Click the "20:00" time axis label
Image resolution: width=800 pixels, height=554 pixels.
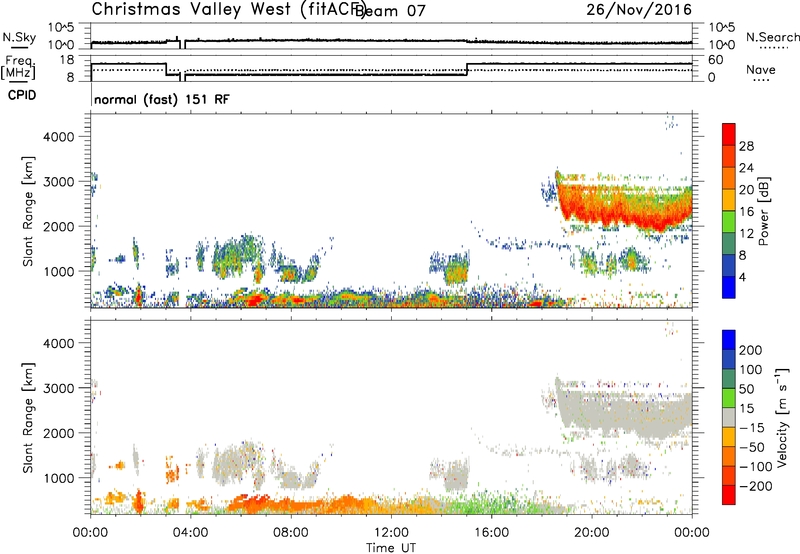coord(591,533)
